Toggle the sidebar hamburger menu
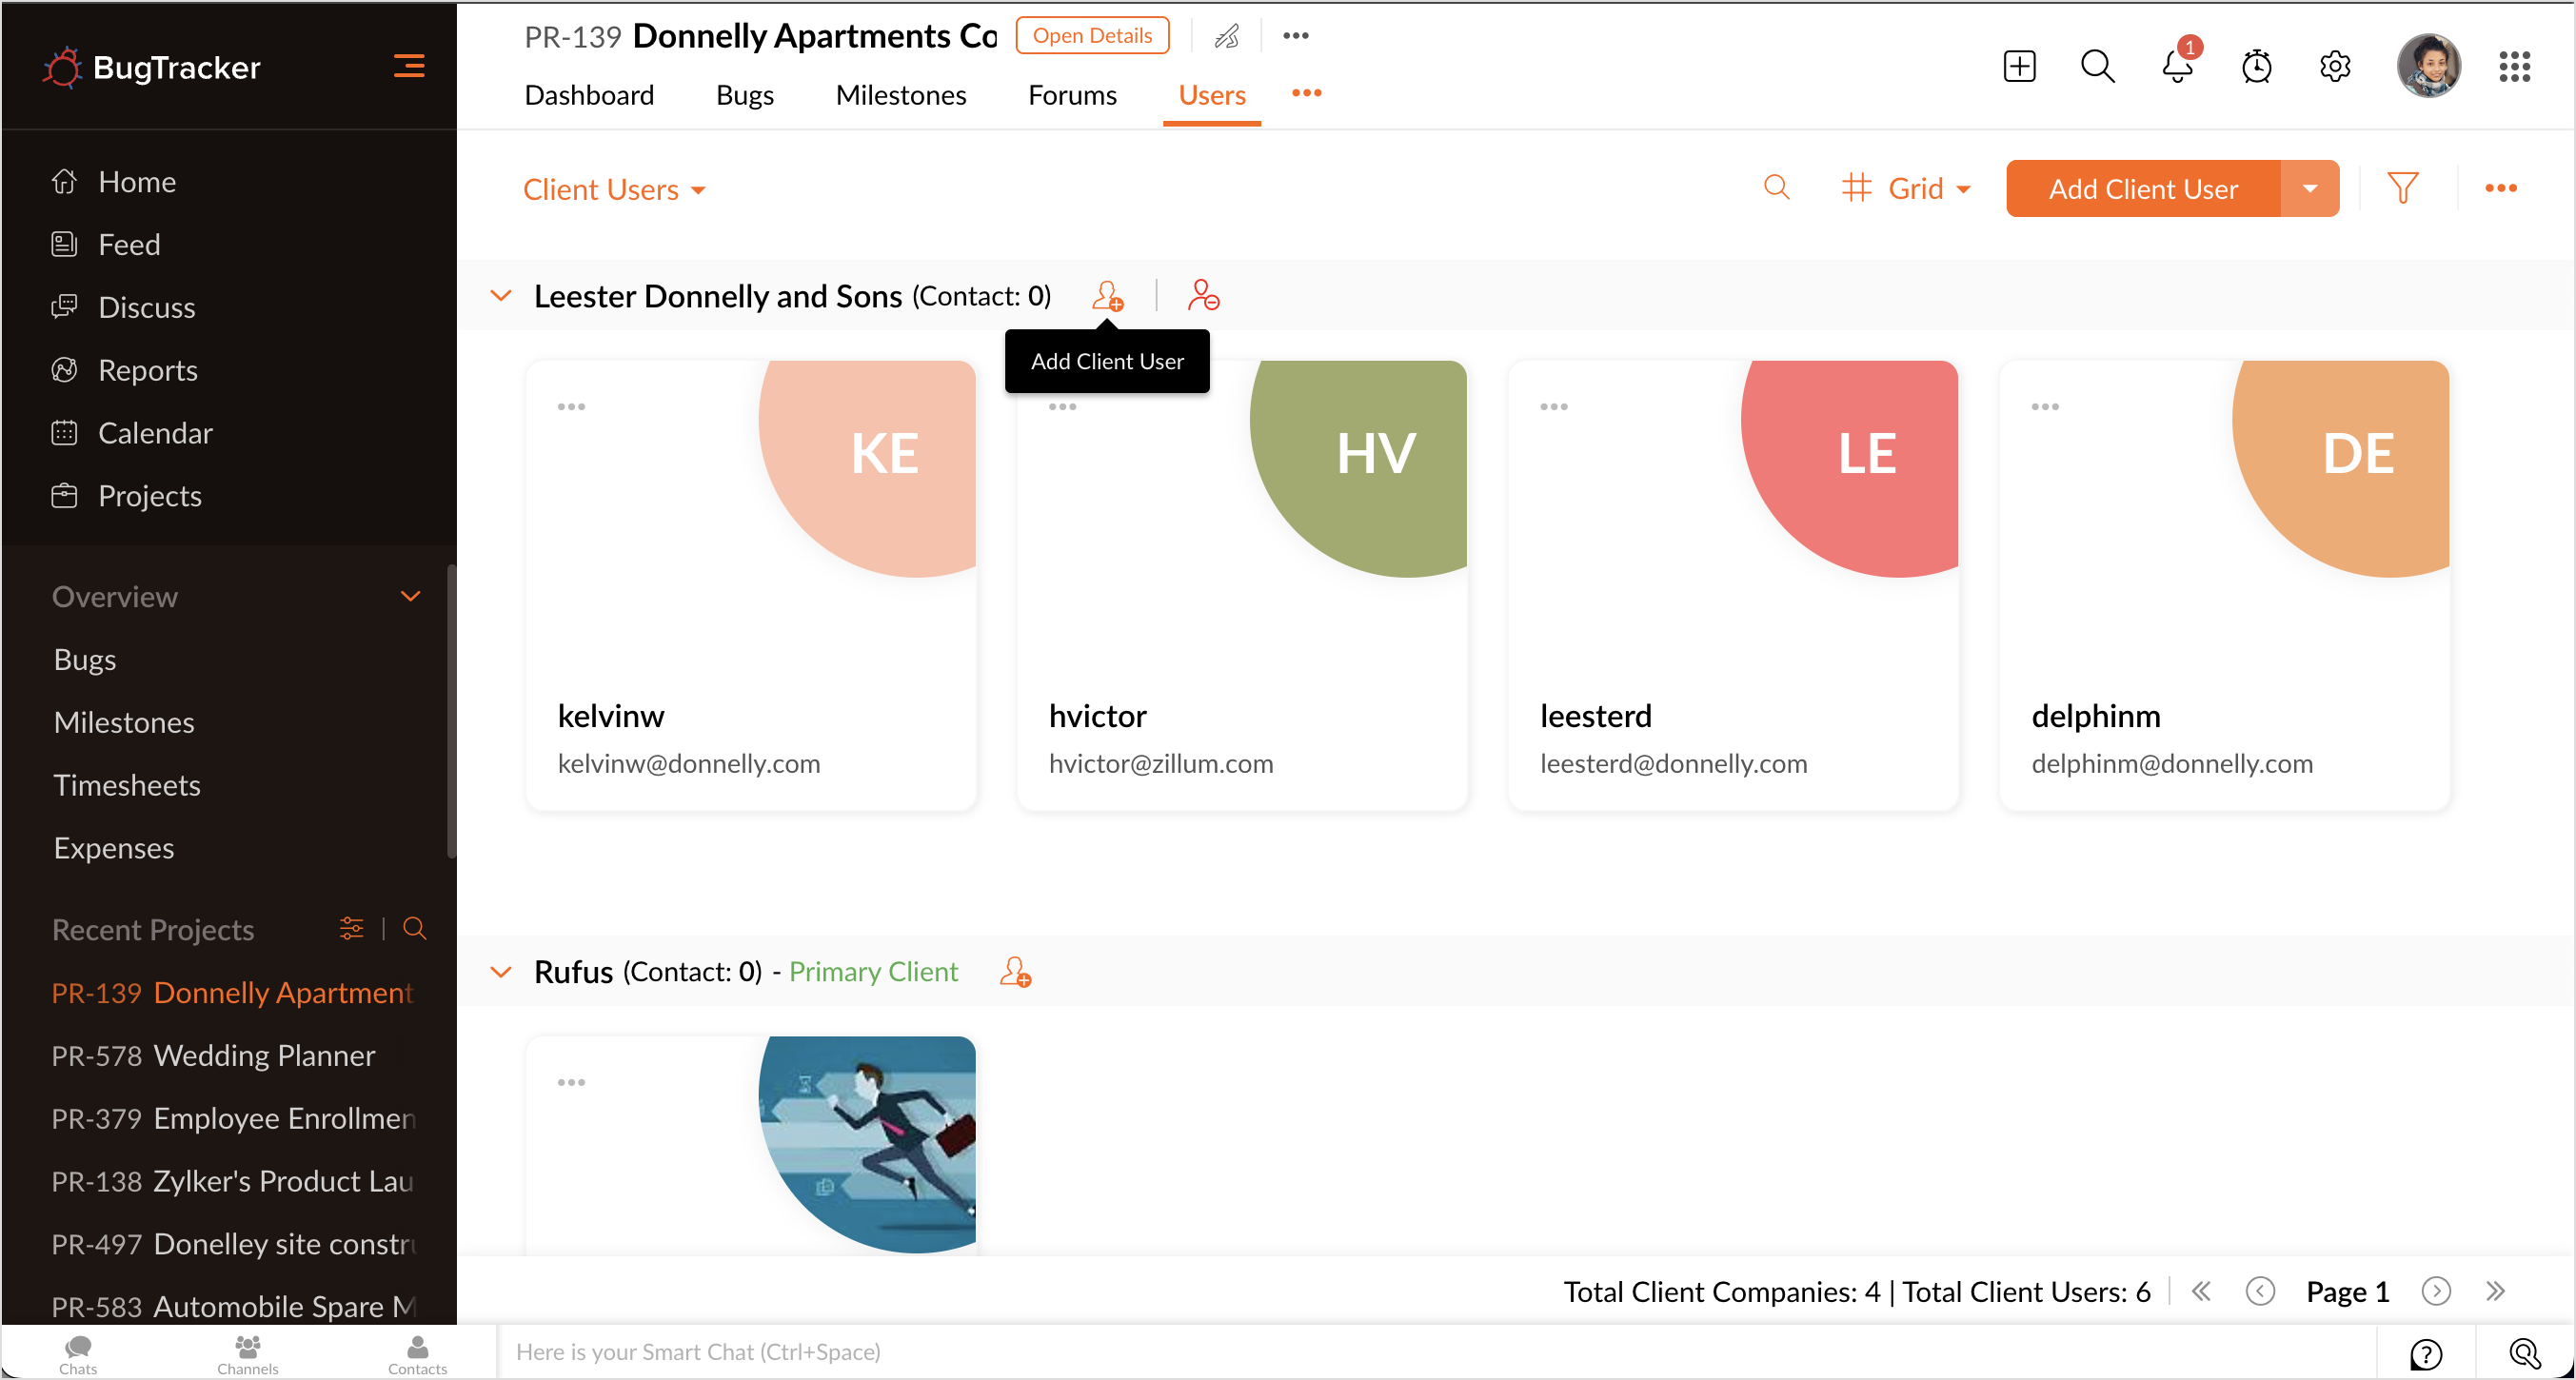Viewport: 2576px width, 1380px height. click(409, 66)
